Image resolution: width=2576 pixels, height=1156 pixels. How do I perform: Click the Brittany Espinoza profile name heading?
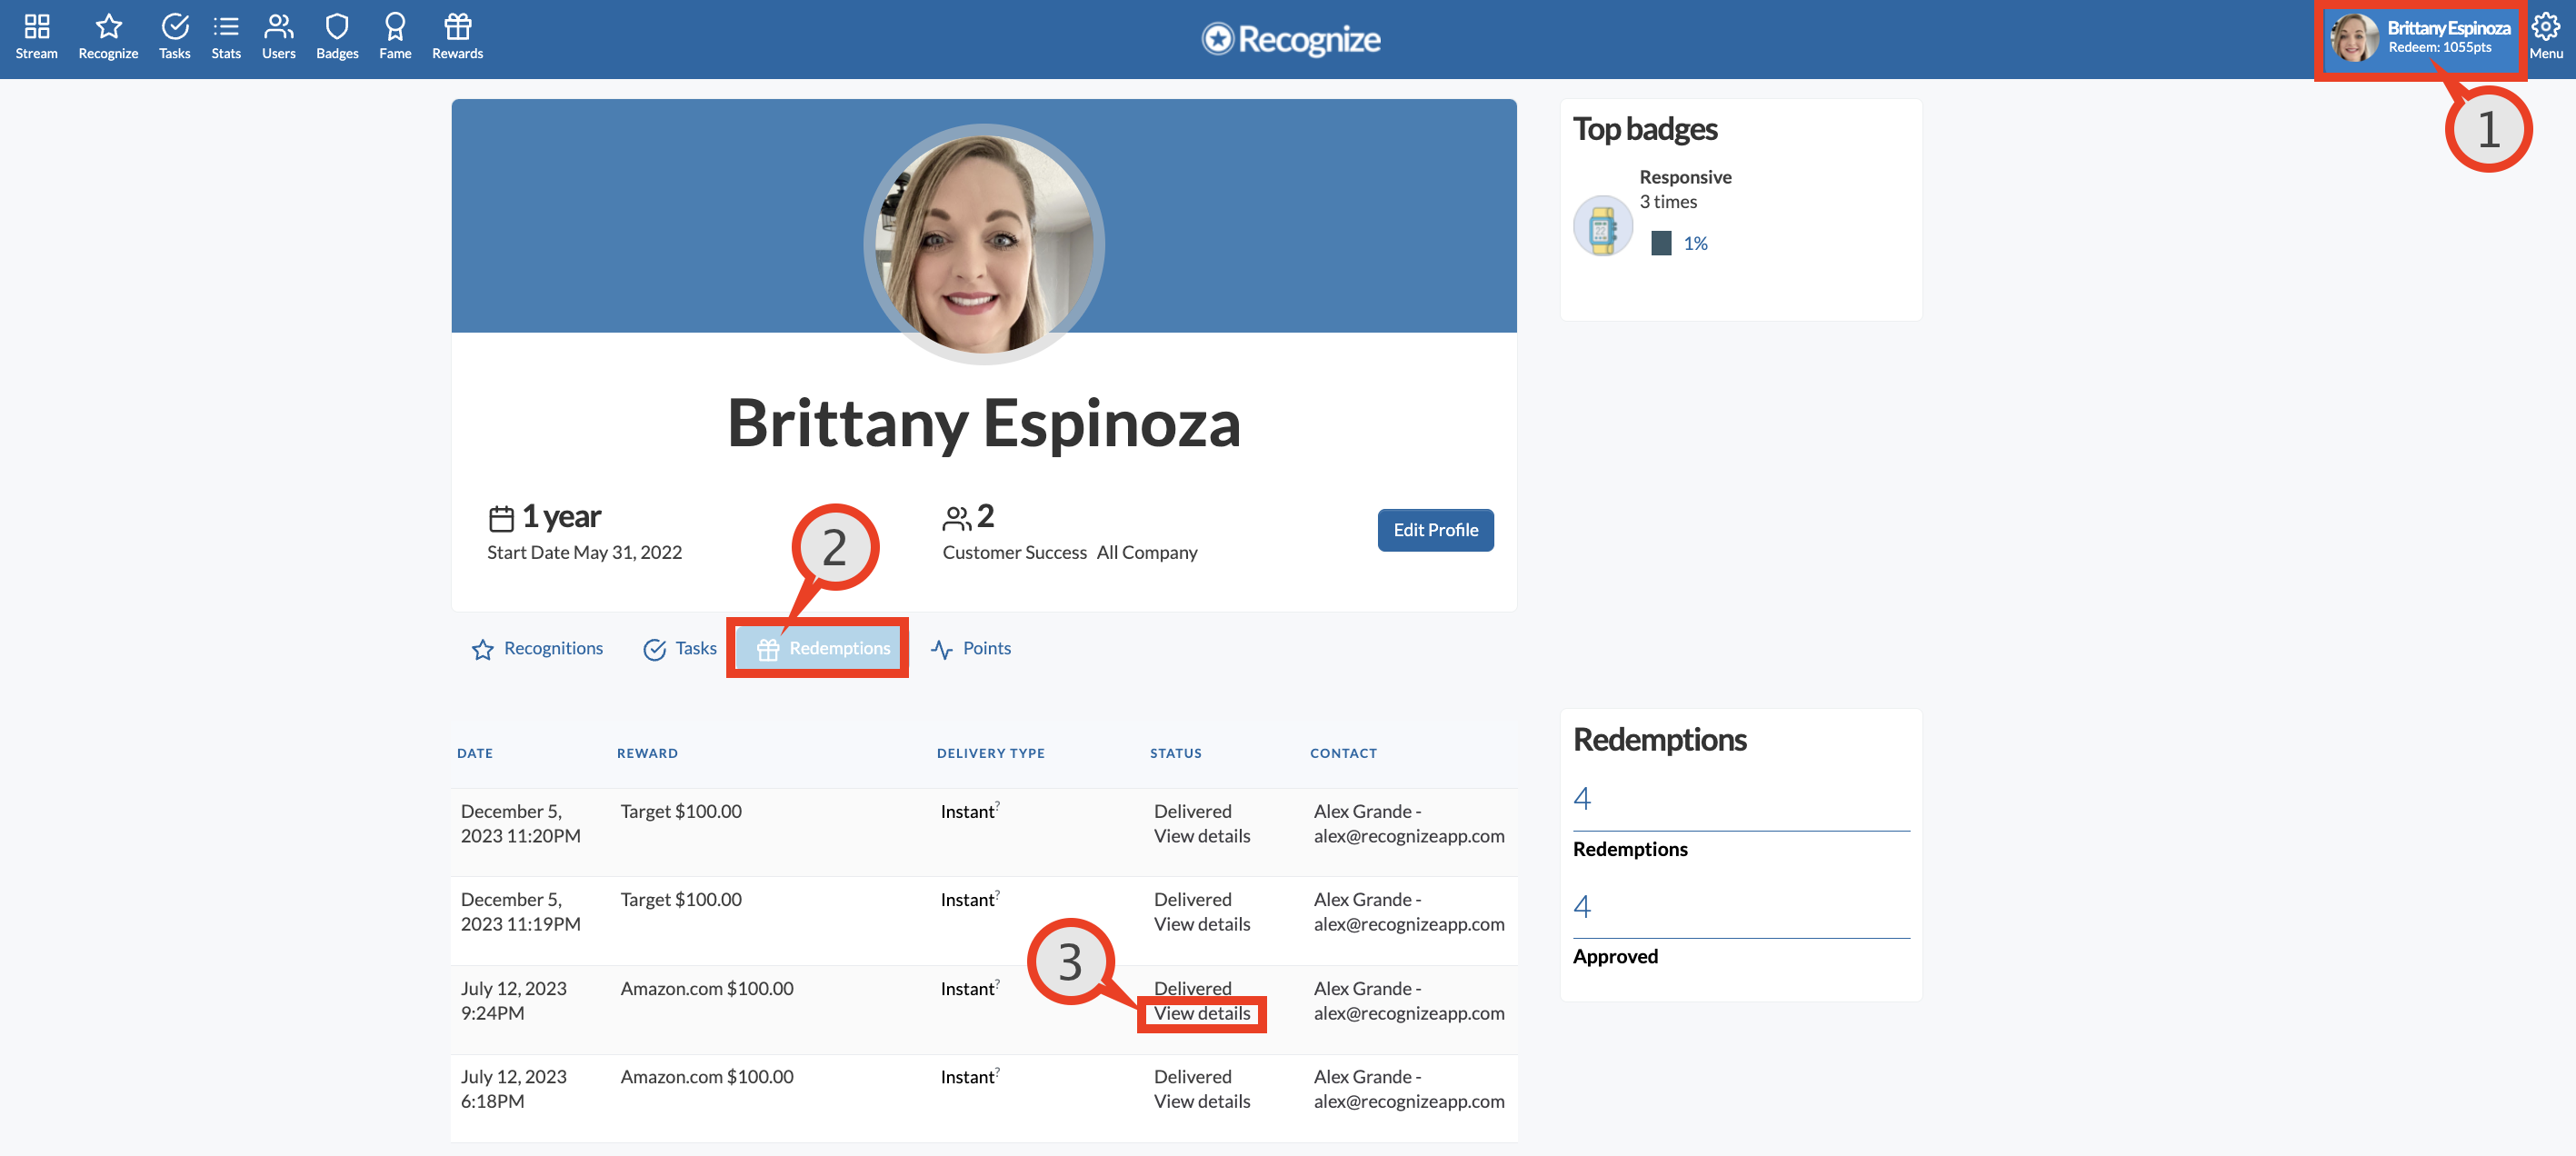(x=983, y=423)
